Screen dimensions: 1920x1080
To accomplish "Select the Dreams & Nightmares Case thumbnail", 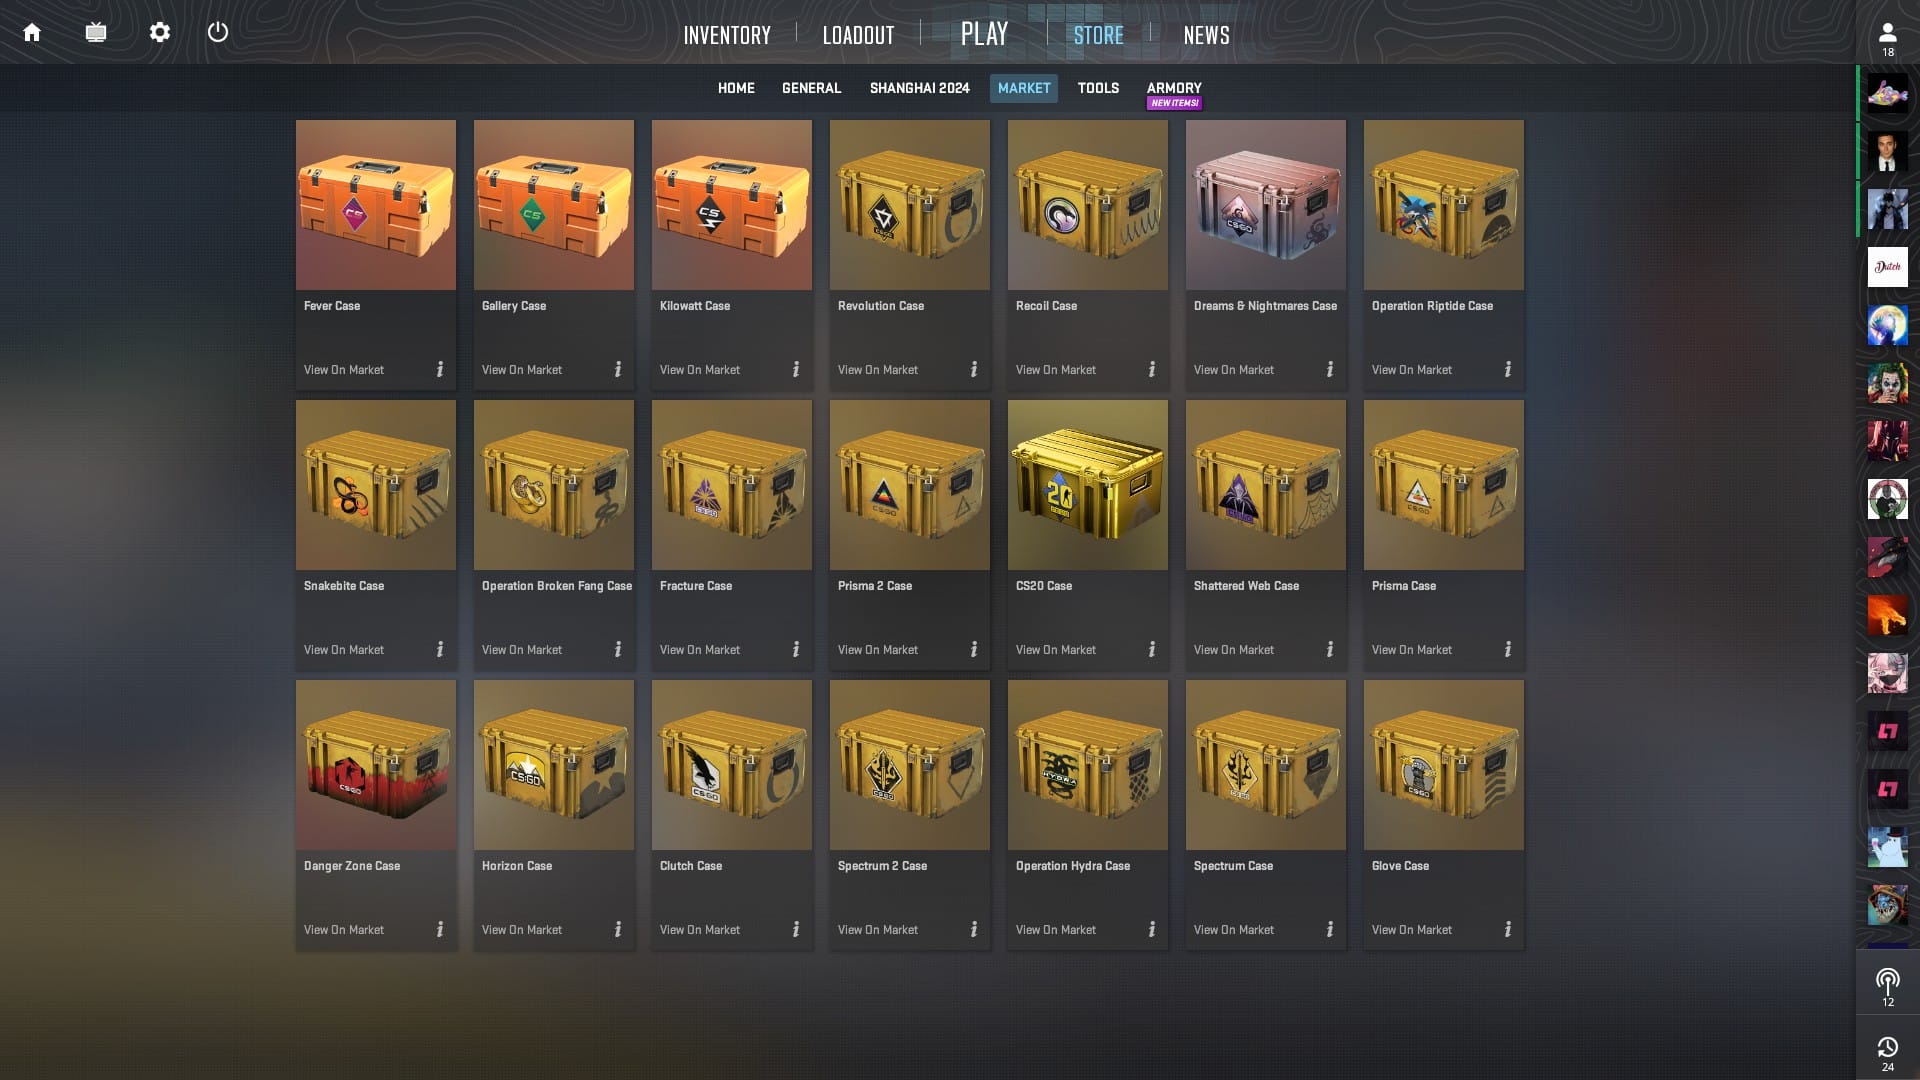I will coord(1266,205).
